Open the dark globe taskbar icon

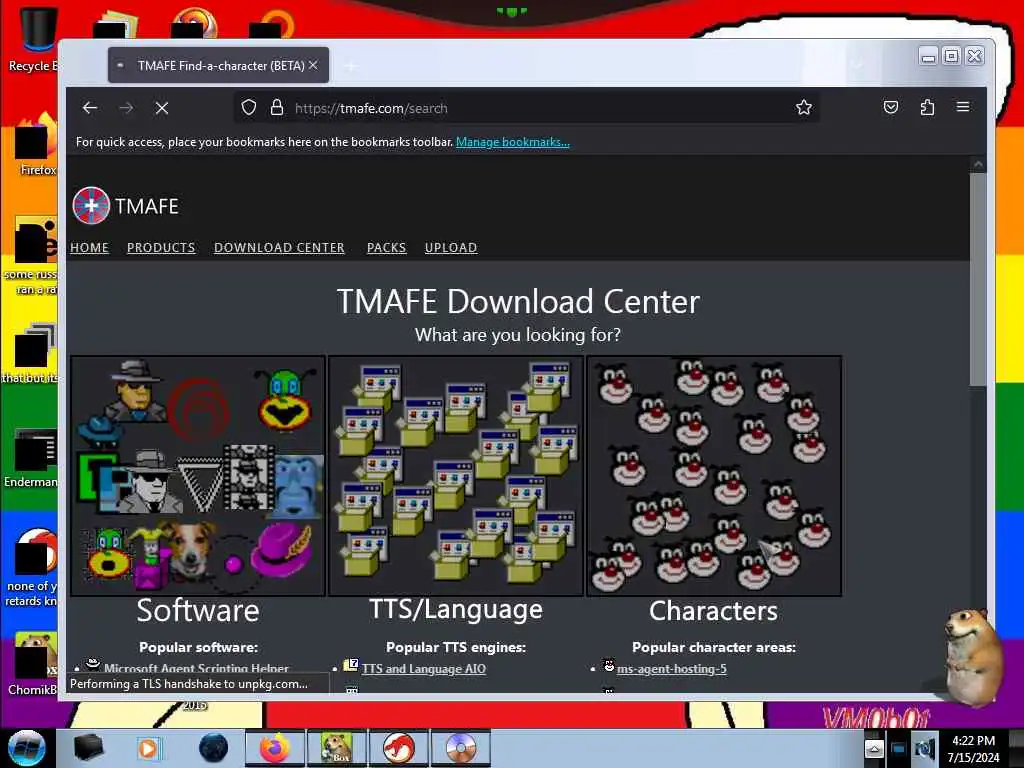point(214,748)
